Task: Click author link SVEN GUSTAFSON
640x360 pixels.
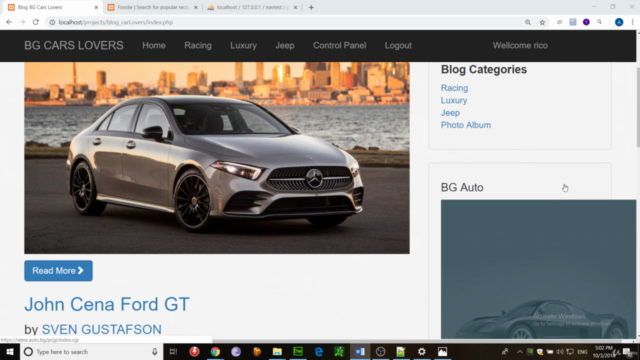Action: tap(102, 329)
